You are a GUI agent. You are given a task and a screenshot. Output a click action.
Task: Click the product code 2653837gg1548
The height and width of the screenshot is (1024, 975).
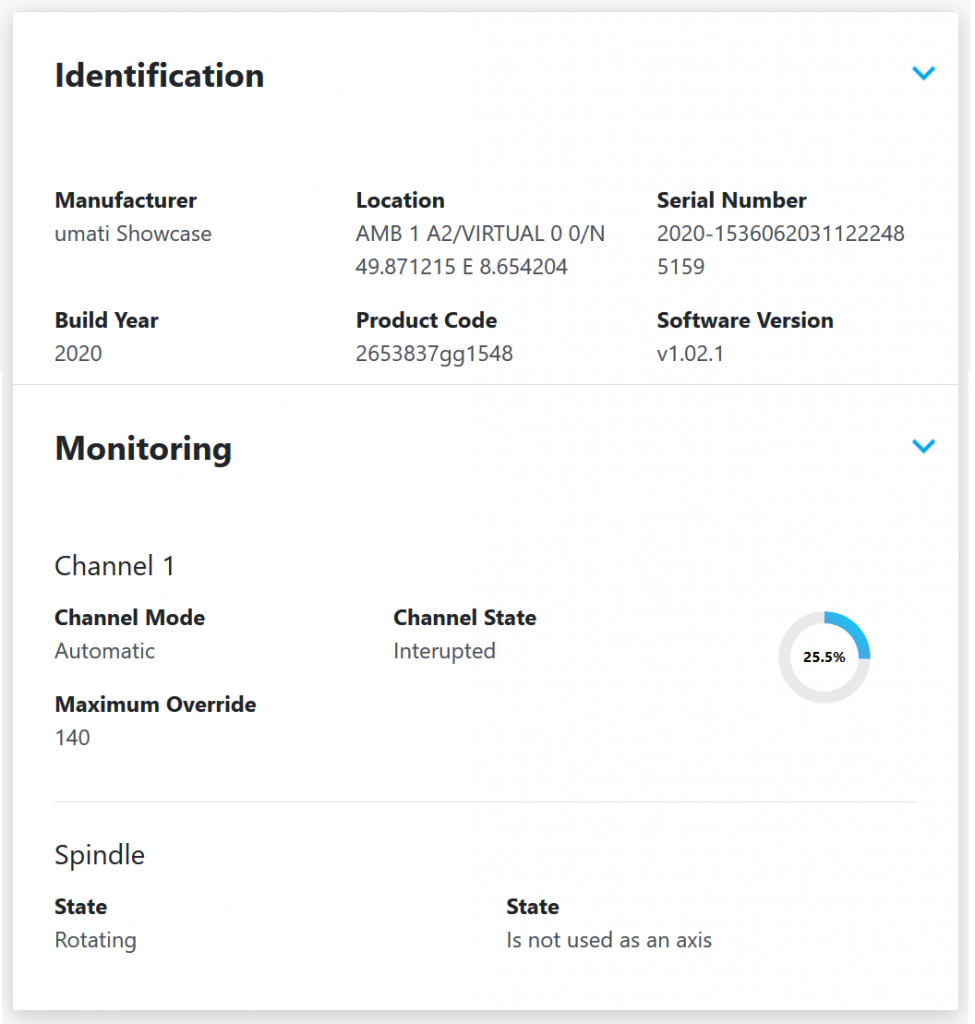434,353
